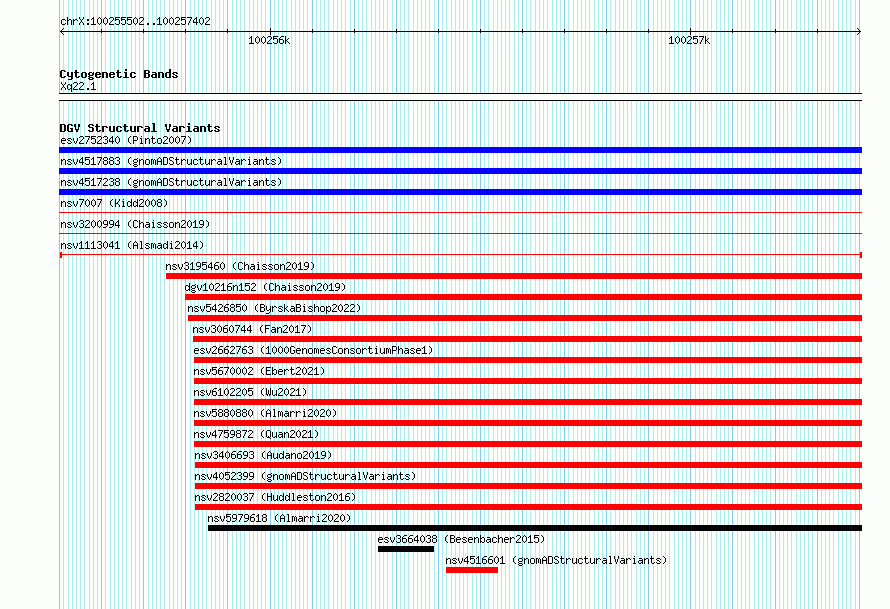The height and width of the screenshot is (609, 890).
Task: Click the red bar beneath nsv3060744
Action: tap(527, 339)
